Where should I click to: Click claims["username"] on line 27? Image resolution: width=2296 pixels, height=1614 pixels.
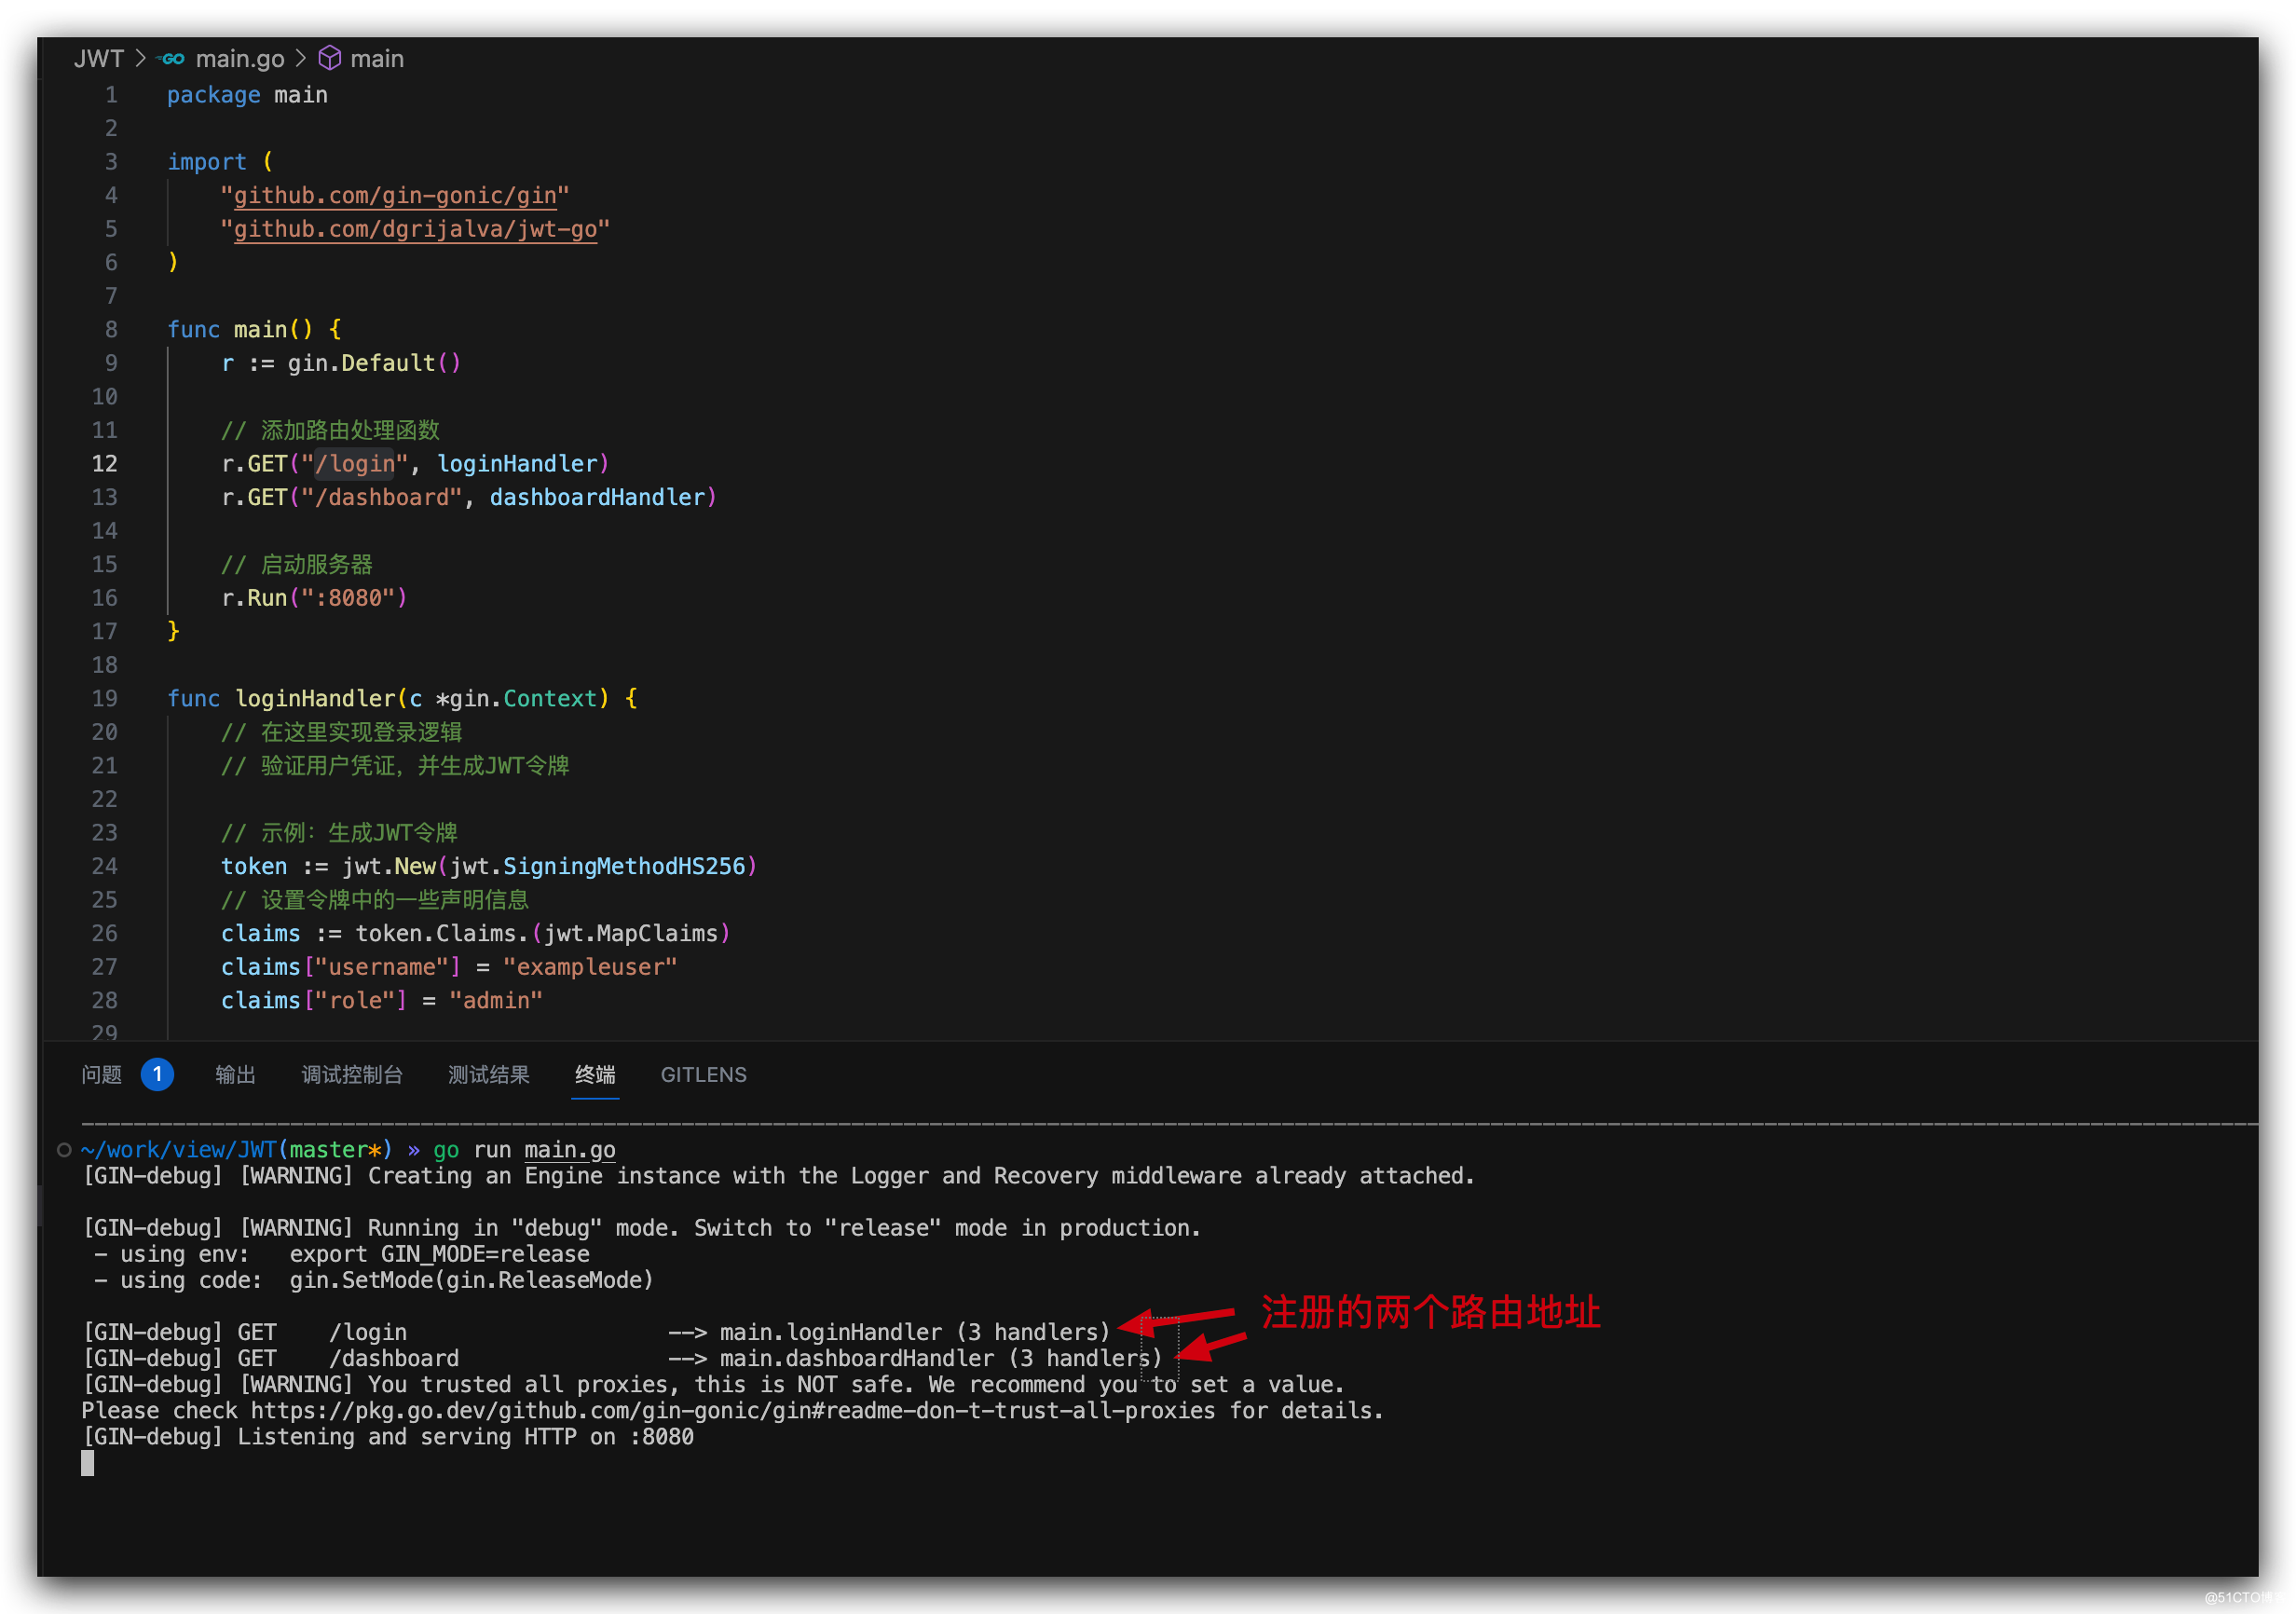pyautogui.click(x=341, y=968)
